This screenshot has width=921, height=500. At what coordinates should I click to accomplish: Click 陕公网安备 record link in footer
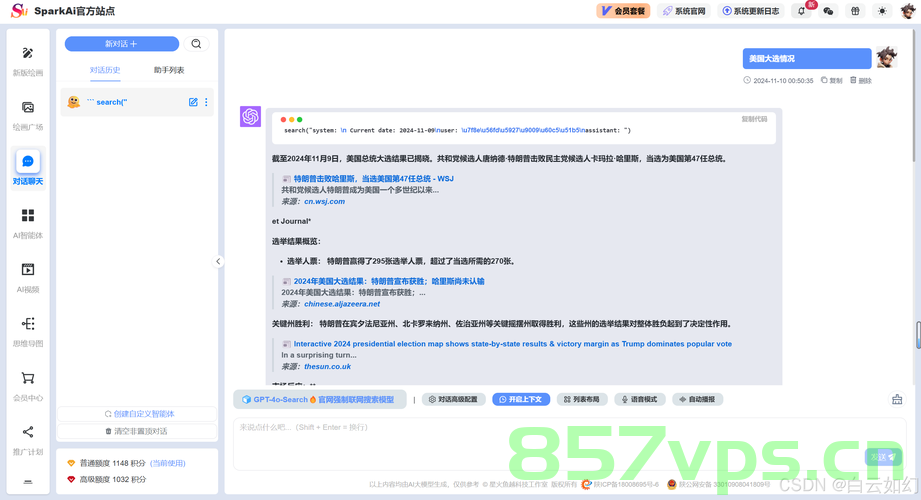point(719,484)
